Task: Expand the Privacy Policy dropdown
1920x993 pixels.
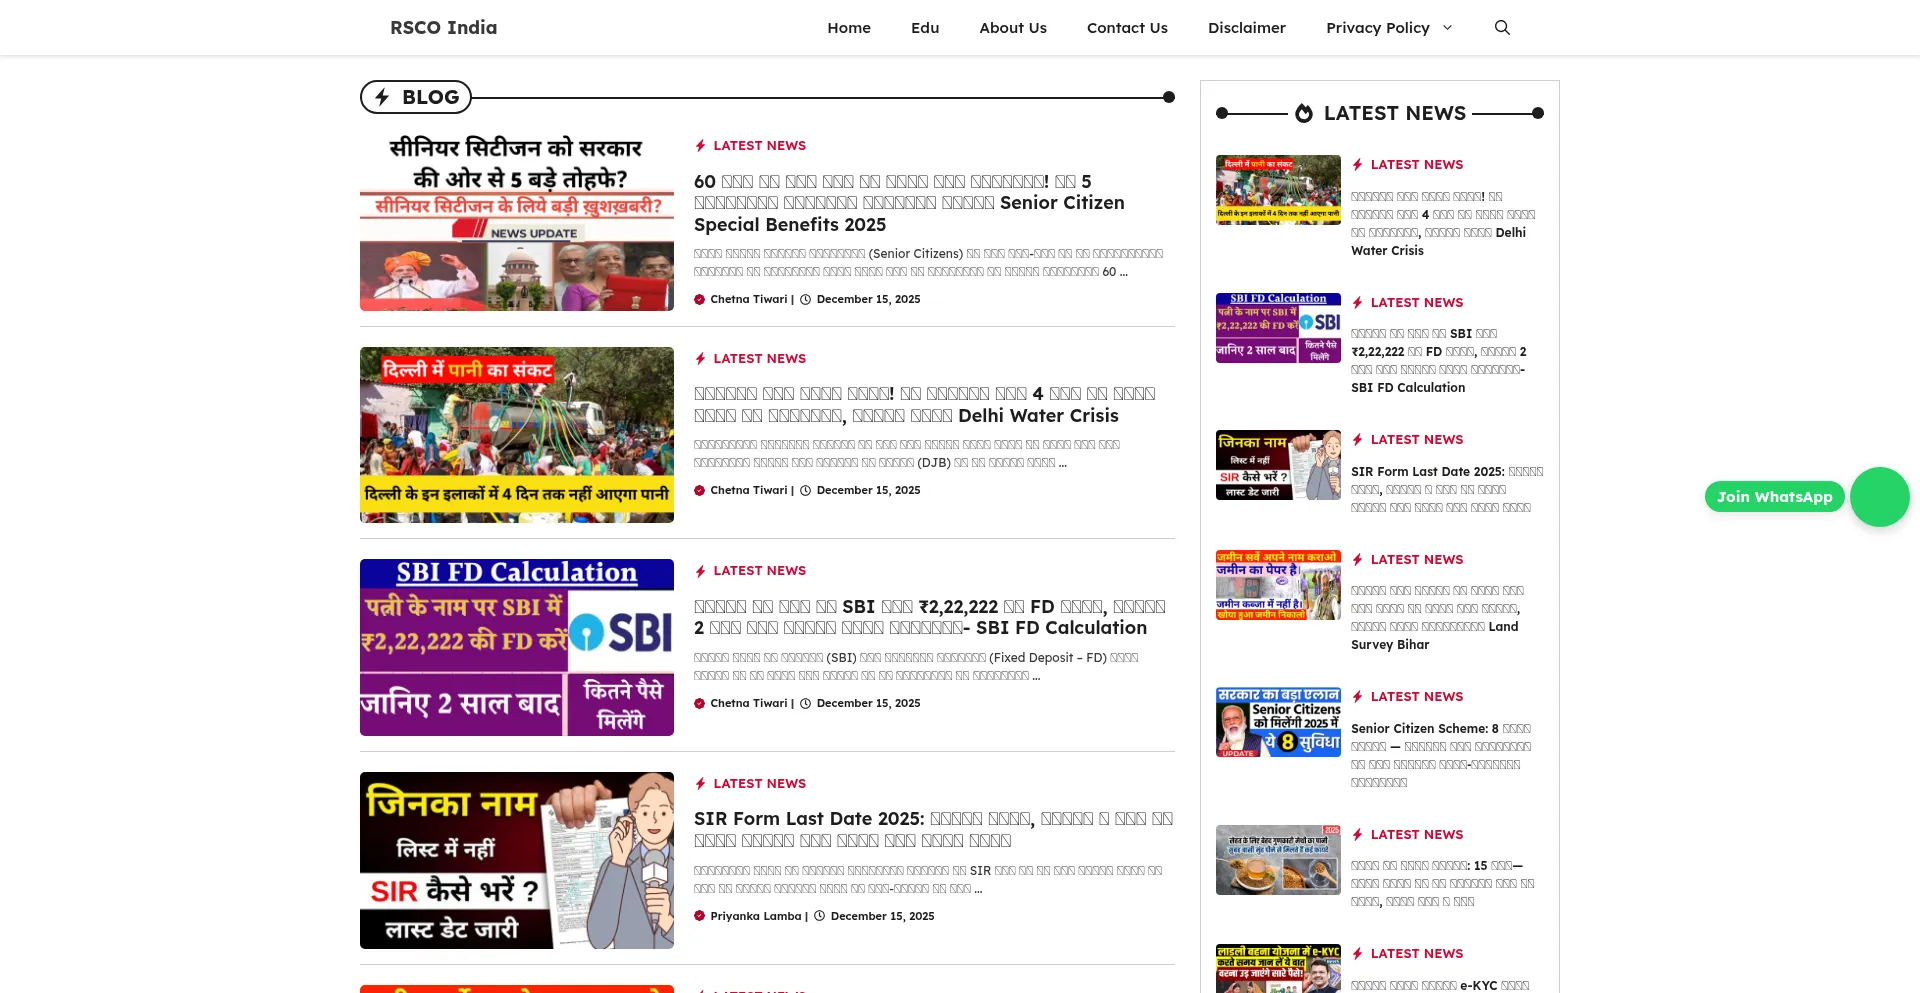Action: (1388, 27)
